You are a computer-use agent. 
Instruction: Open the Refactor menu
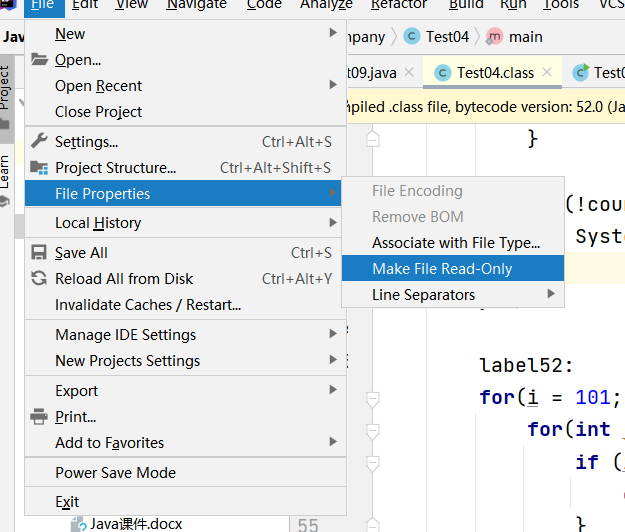pyautogui.click(x=399, y=5)
